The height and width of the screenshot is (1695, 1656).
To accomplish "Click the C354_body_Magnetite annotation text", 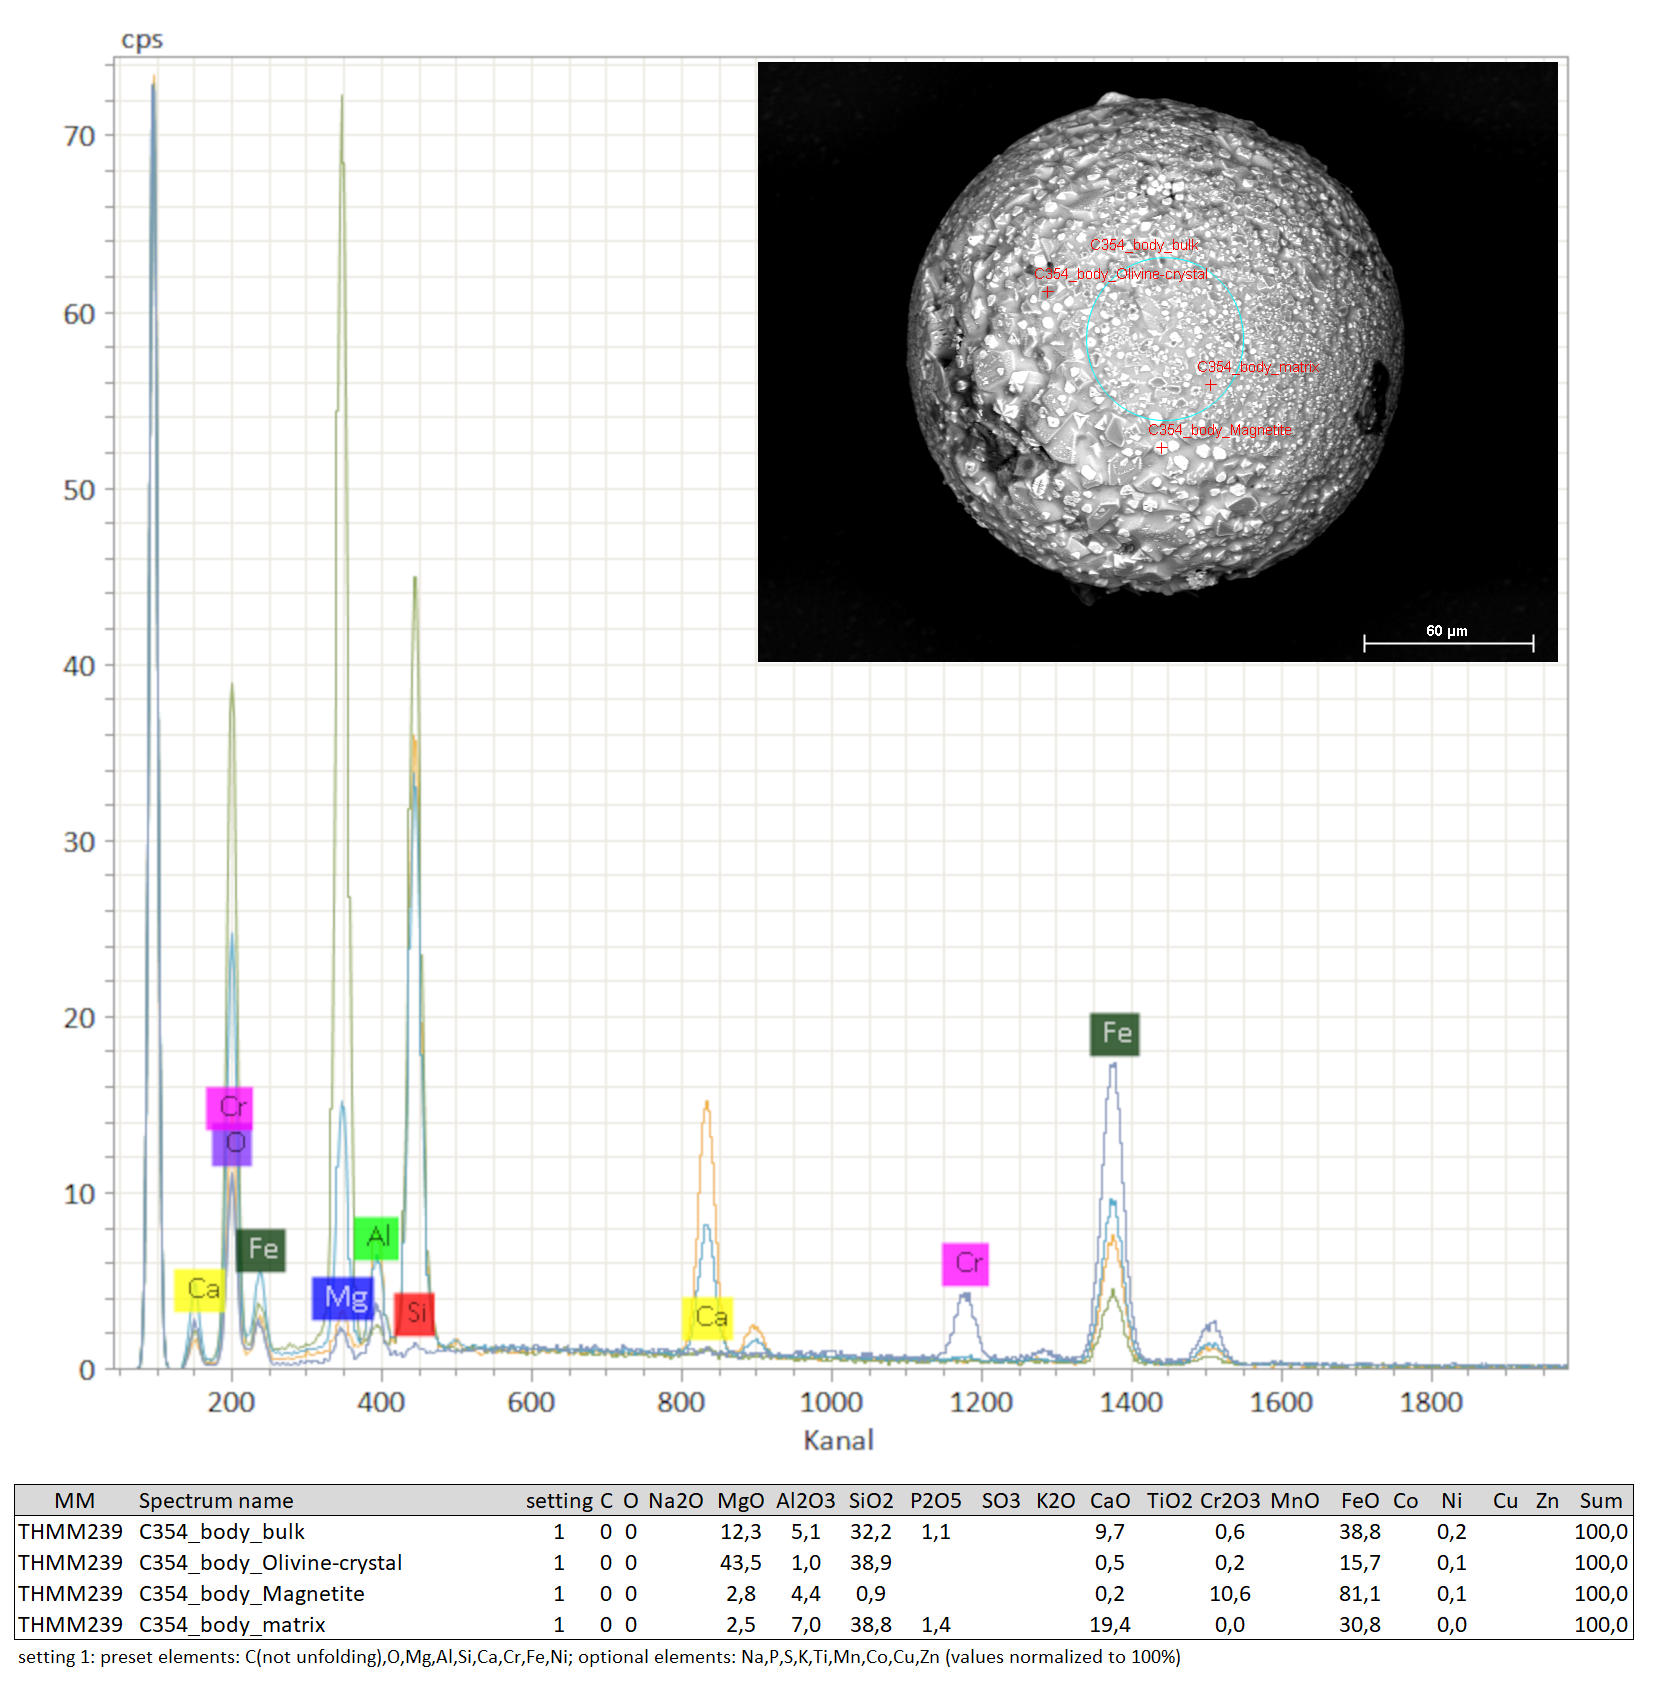I will [1220, 430].
